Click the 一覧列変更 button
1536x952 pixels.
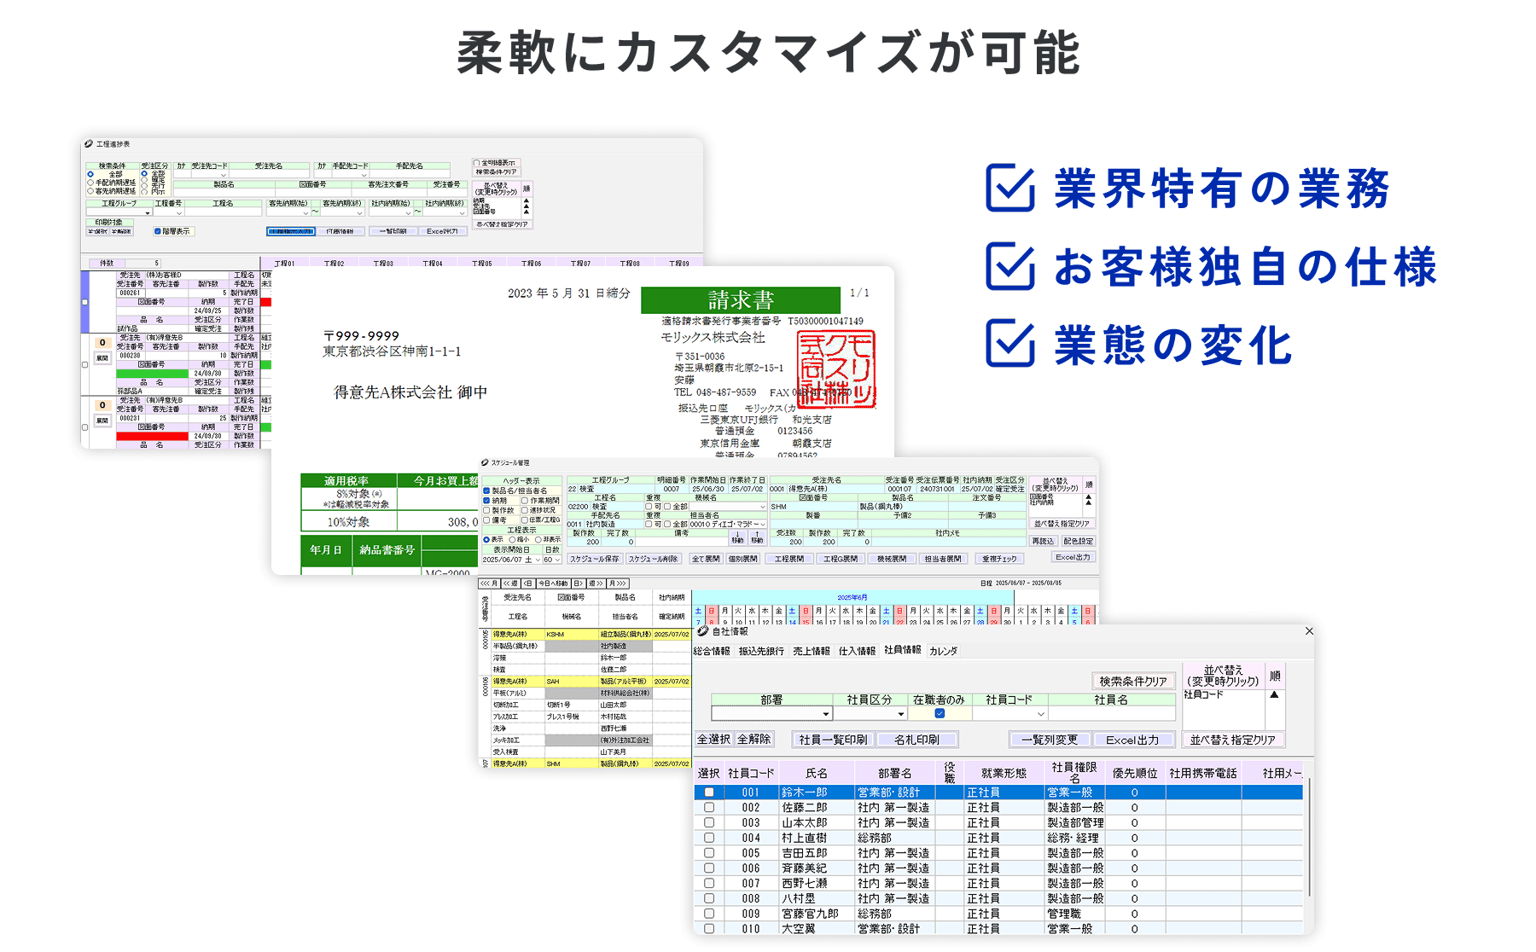click(1049, 740)
